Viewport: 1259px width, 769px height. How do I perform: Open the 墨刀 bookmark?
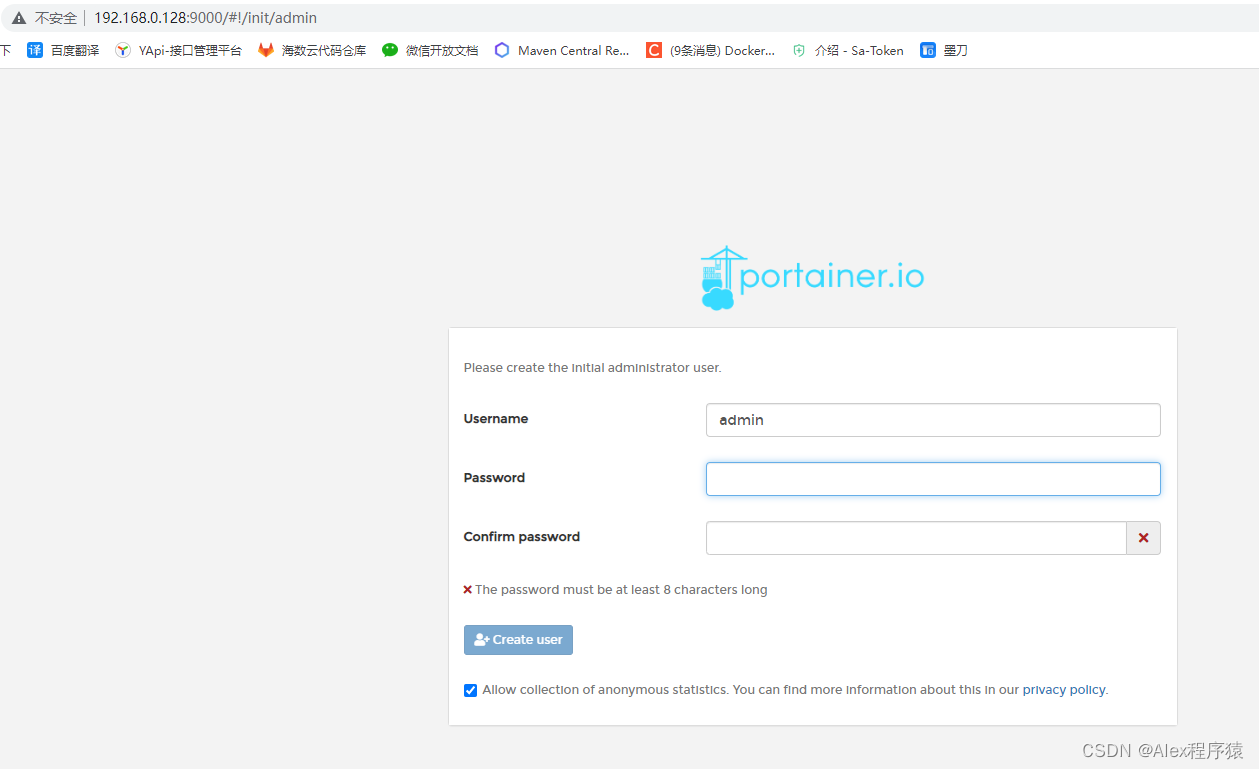point(944,50)
